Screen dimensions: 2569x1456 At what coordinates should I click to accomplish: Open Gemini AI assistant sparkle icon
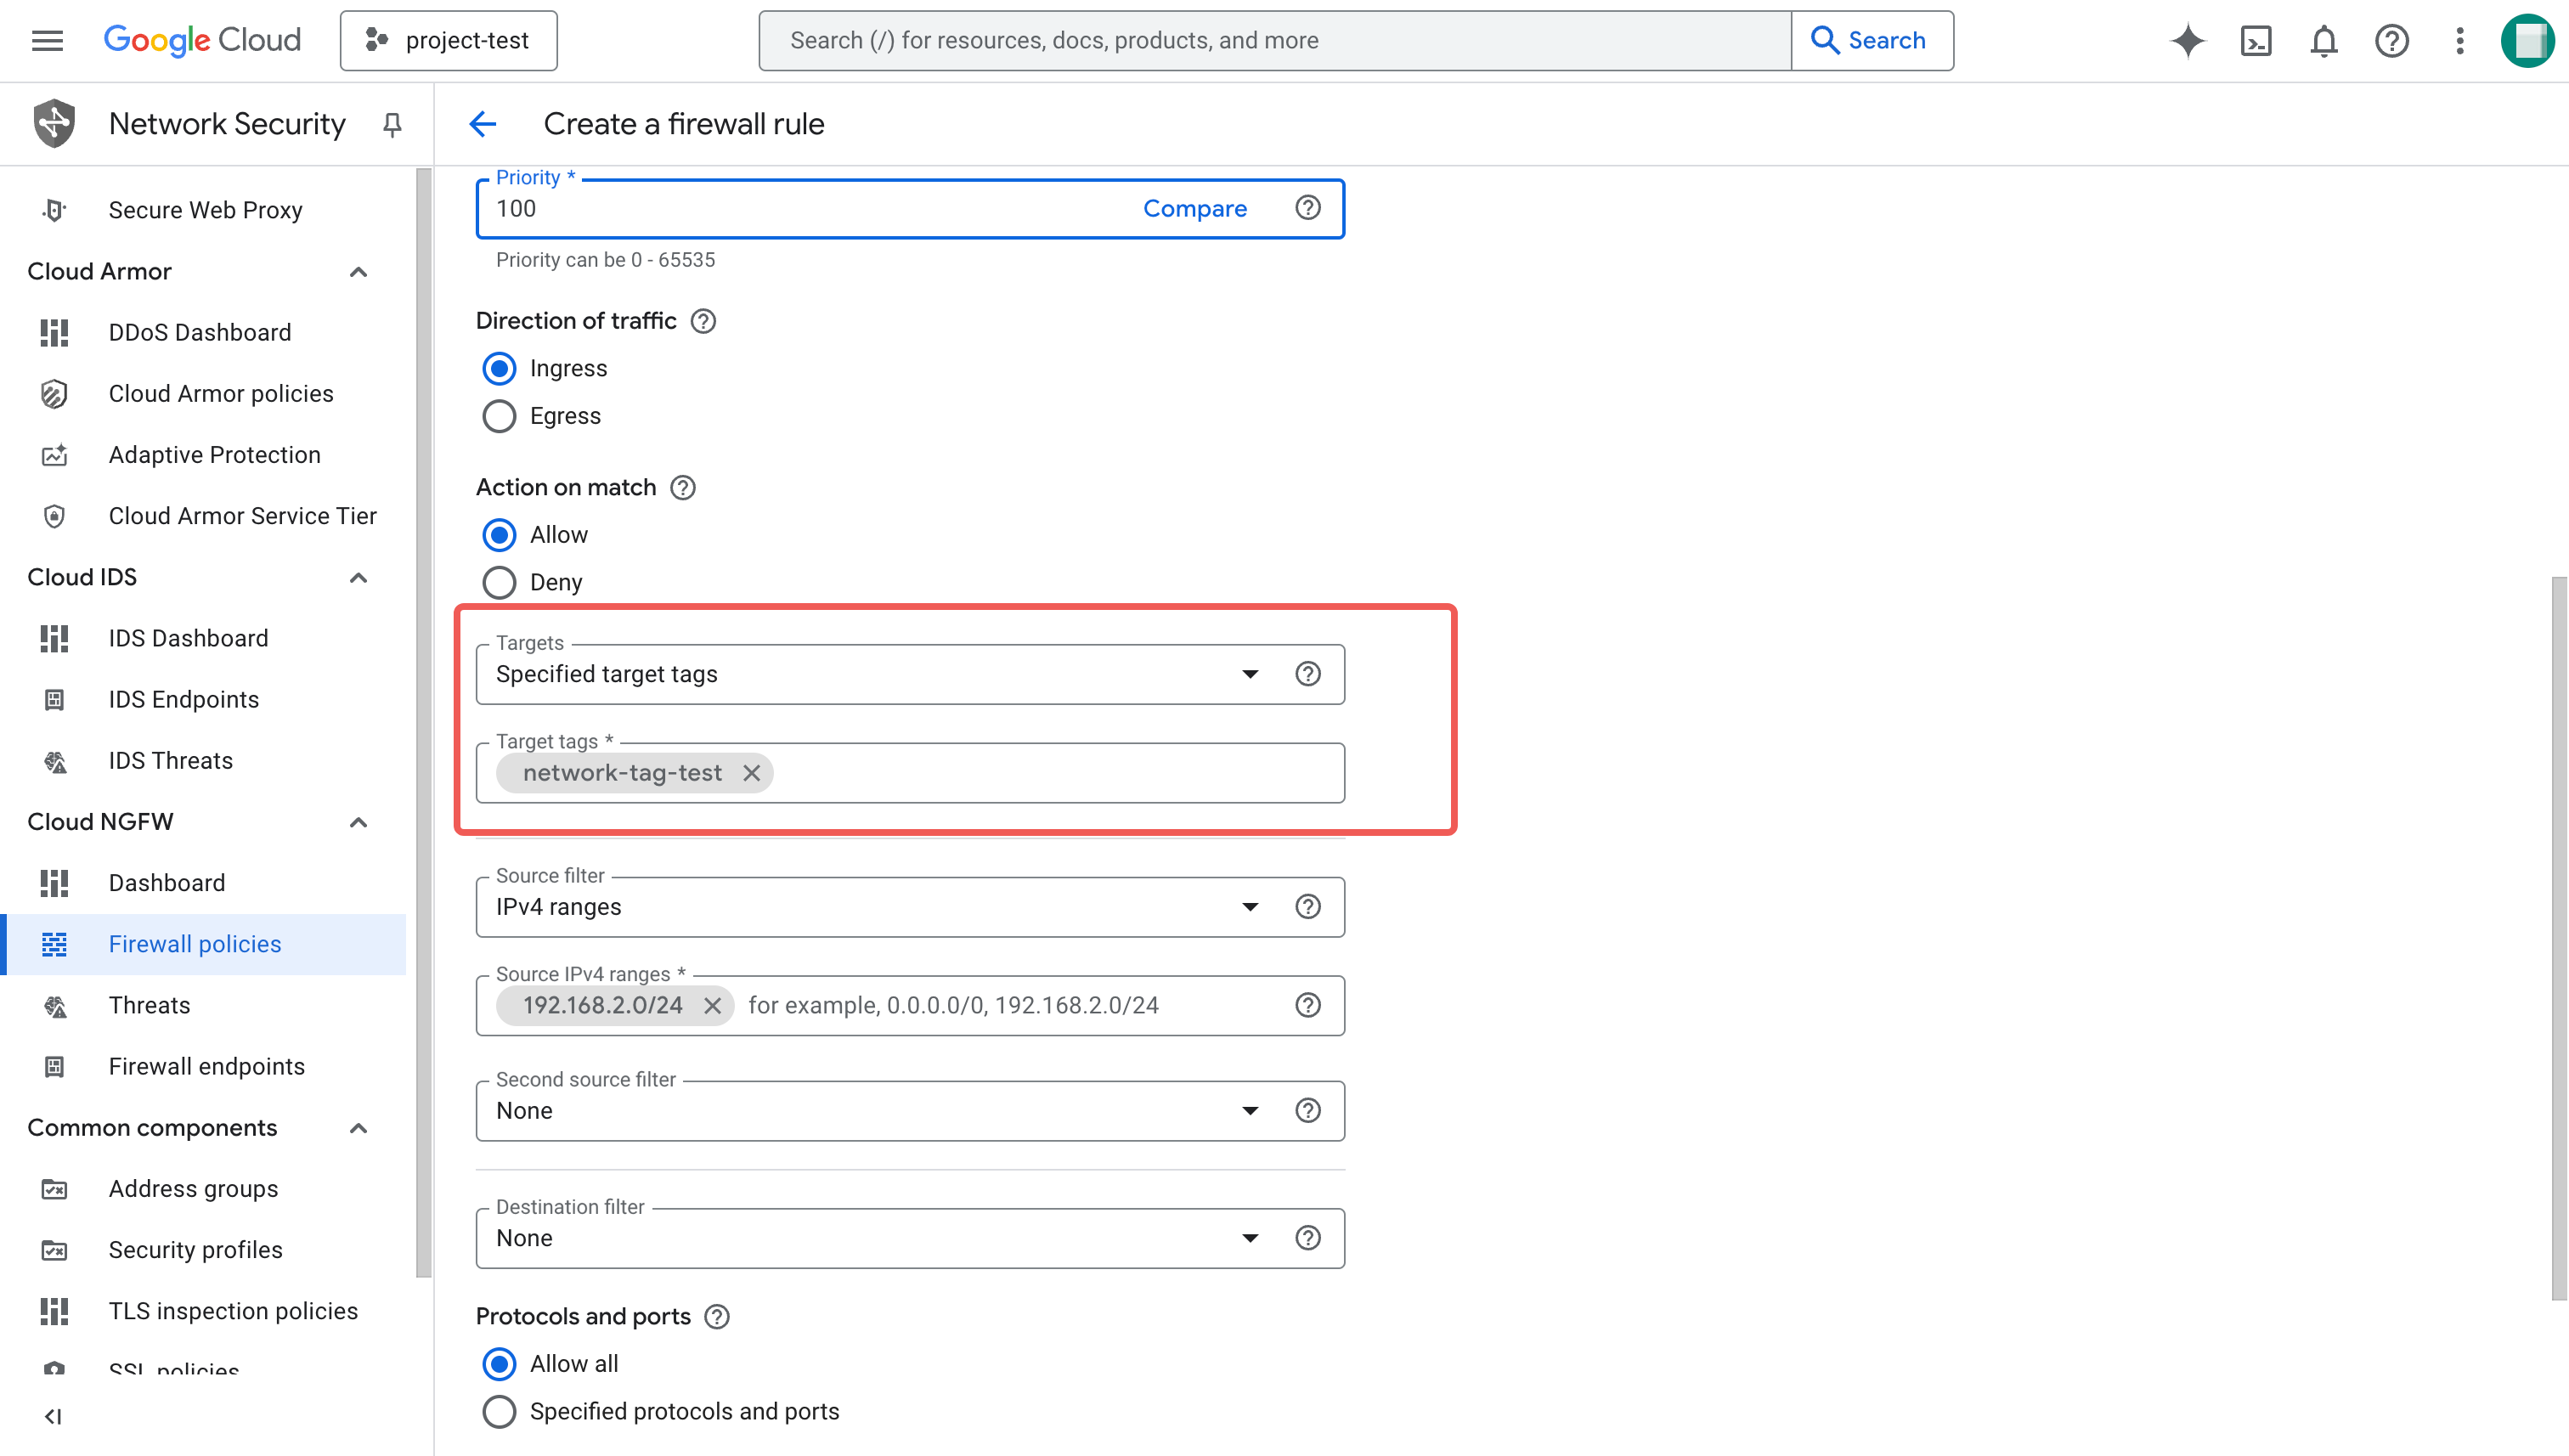click(2187, 41)
